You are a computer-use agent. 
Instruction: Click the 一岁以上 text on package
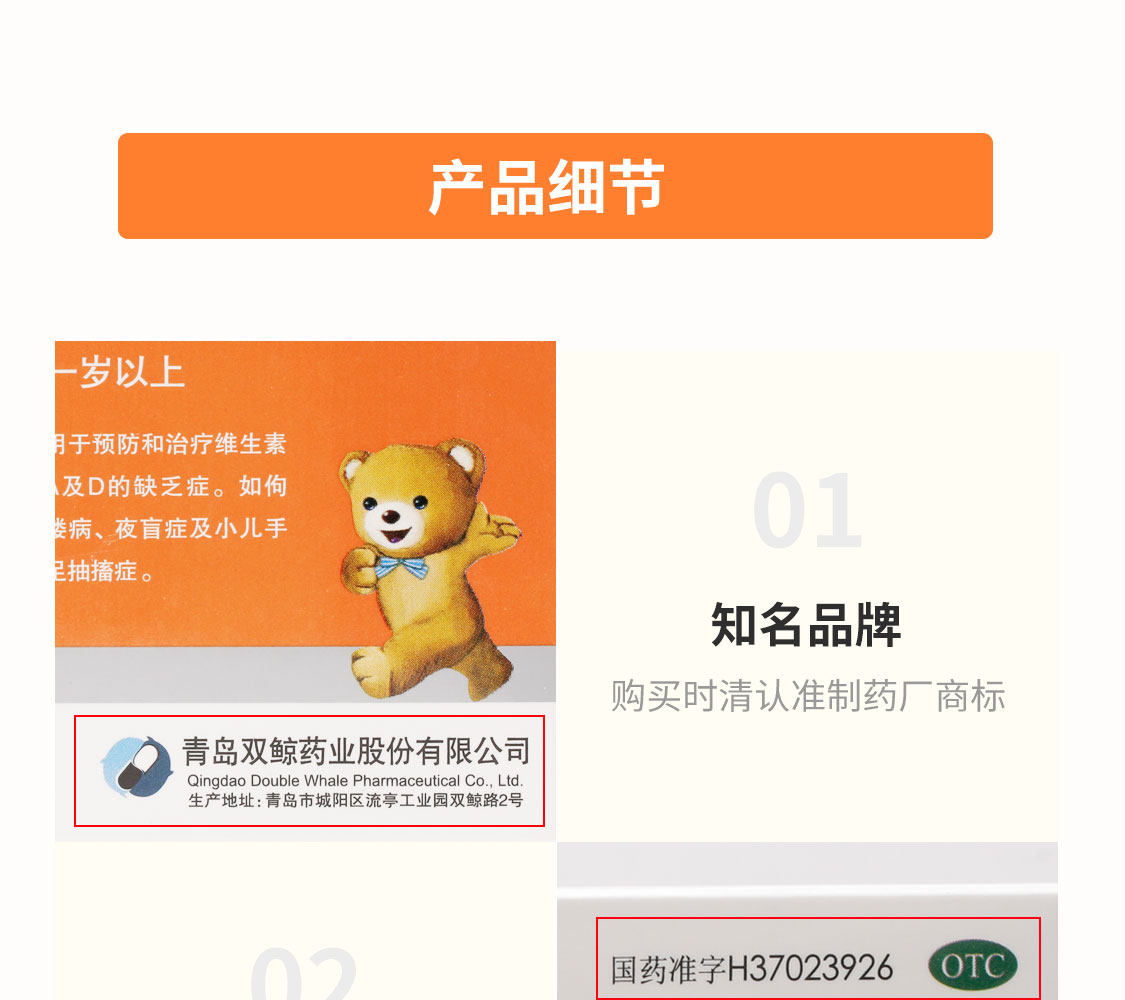coord(121,372)
